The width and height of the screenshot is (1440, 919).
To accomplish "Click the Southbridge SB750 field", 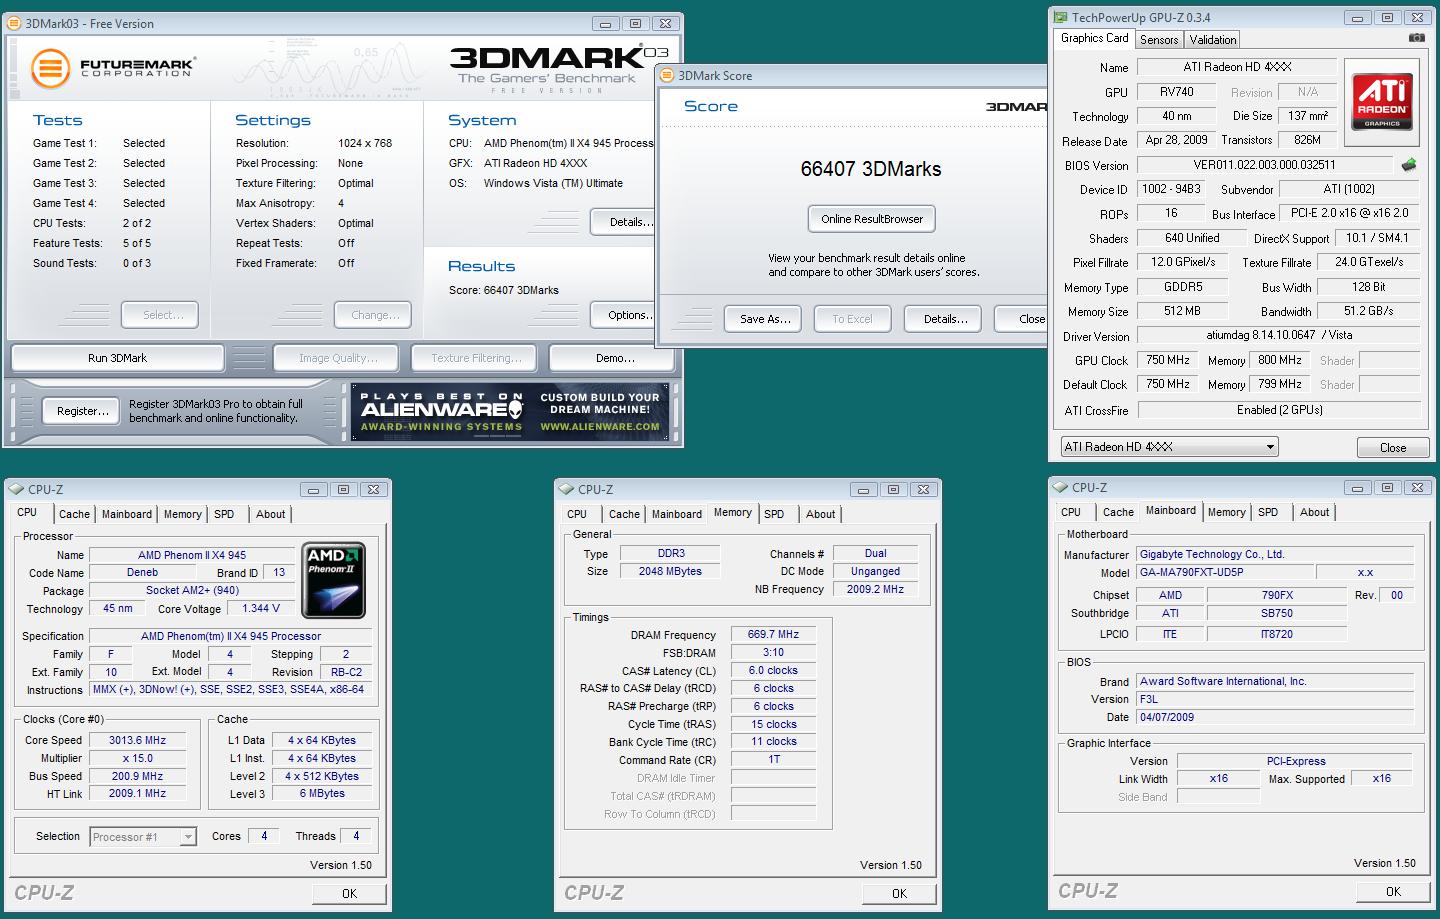I will point(1276,614).
